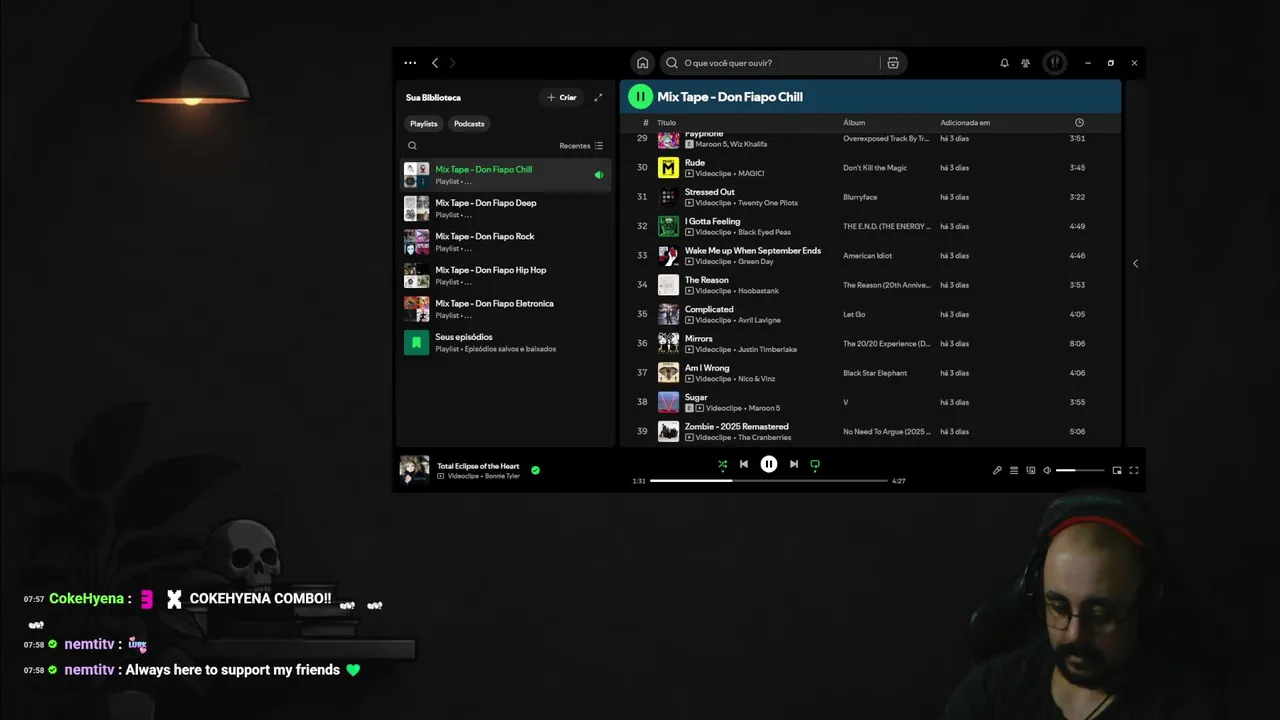Open the Browse icon in the search bar
This screenshot has height=720, width=1280.
[893, 63]
